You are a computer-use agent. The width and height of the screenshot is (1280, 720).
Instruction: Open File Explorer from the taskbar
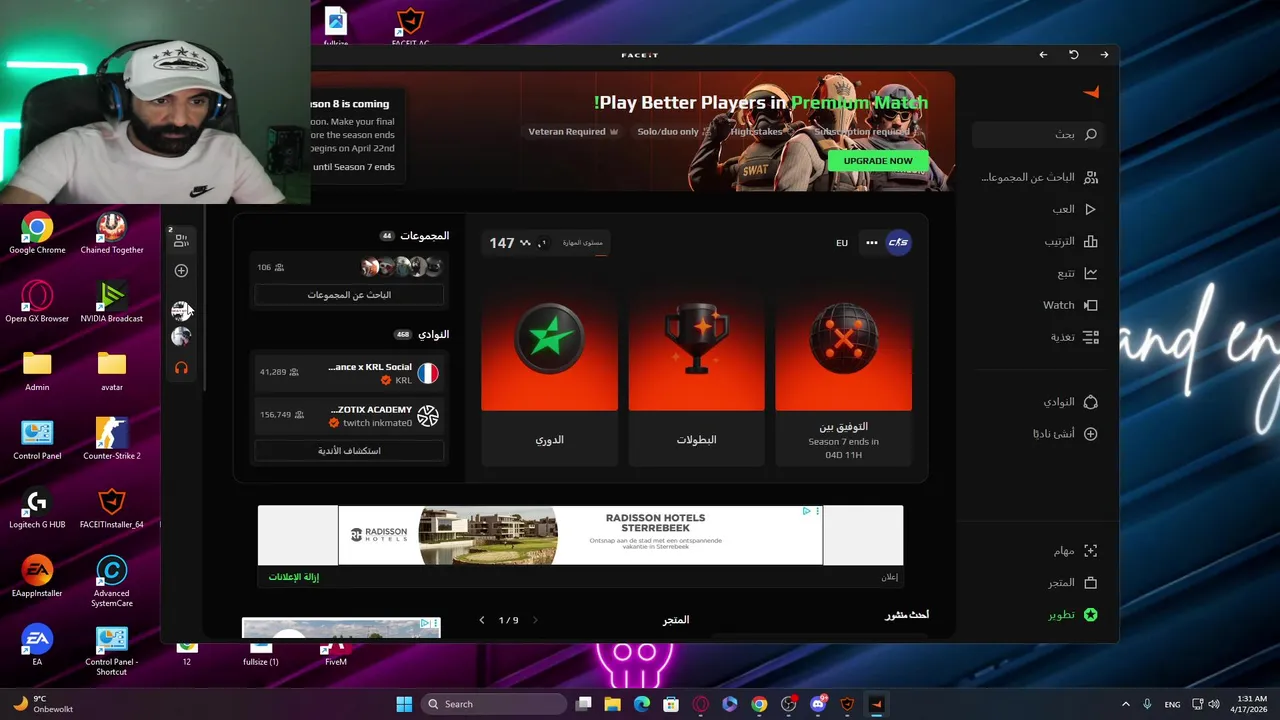click(612, 704)
